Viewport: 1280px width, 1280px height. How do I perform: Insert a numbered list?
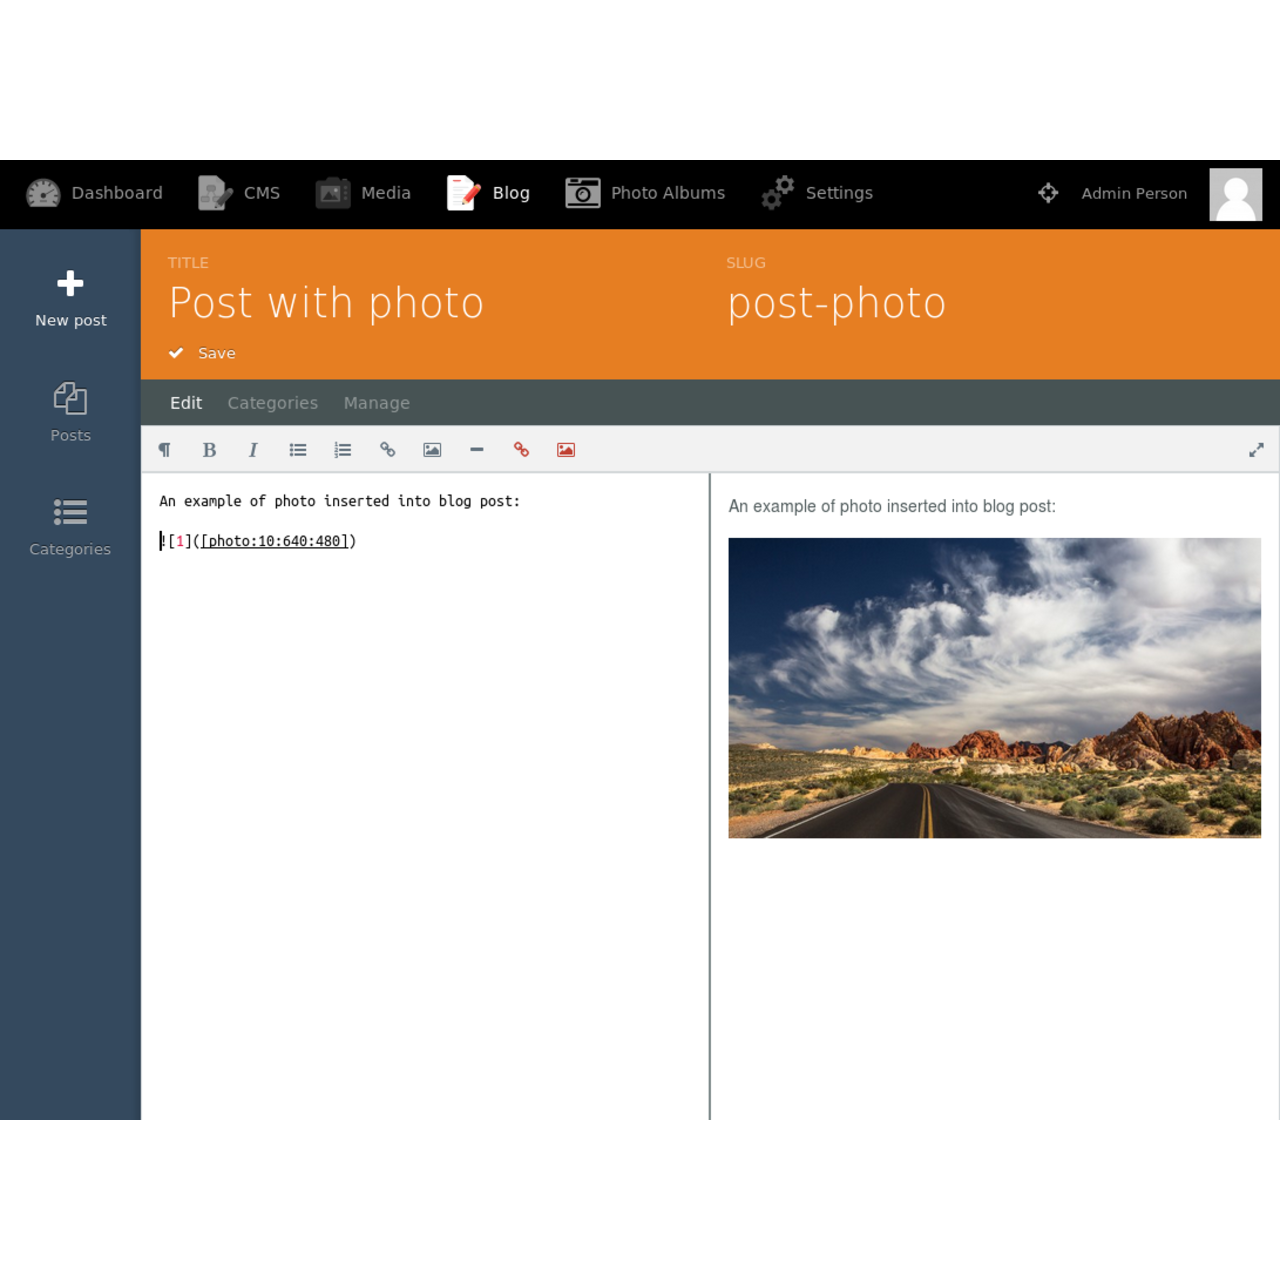click(x=341, y=450)
